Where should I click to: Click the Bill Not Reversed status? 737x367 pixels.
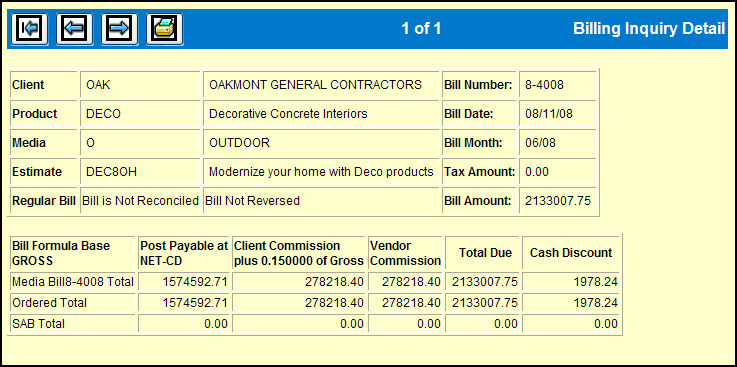coord(252,201)
